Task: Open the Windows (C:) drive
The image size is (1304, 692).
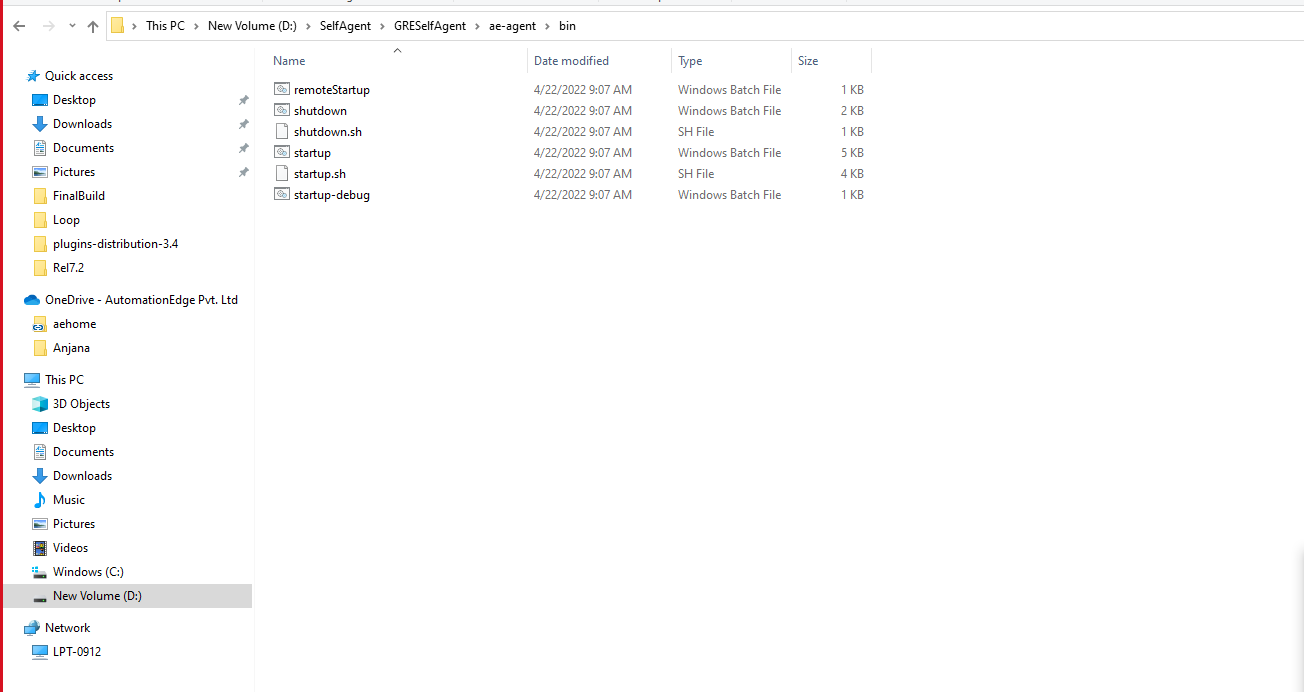Action: [x=87, y=571]
